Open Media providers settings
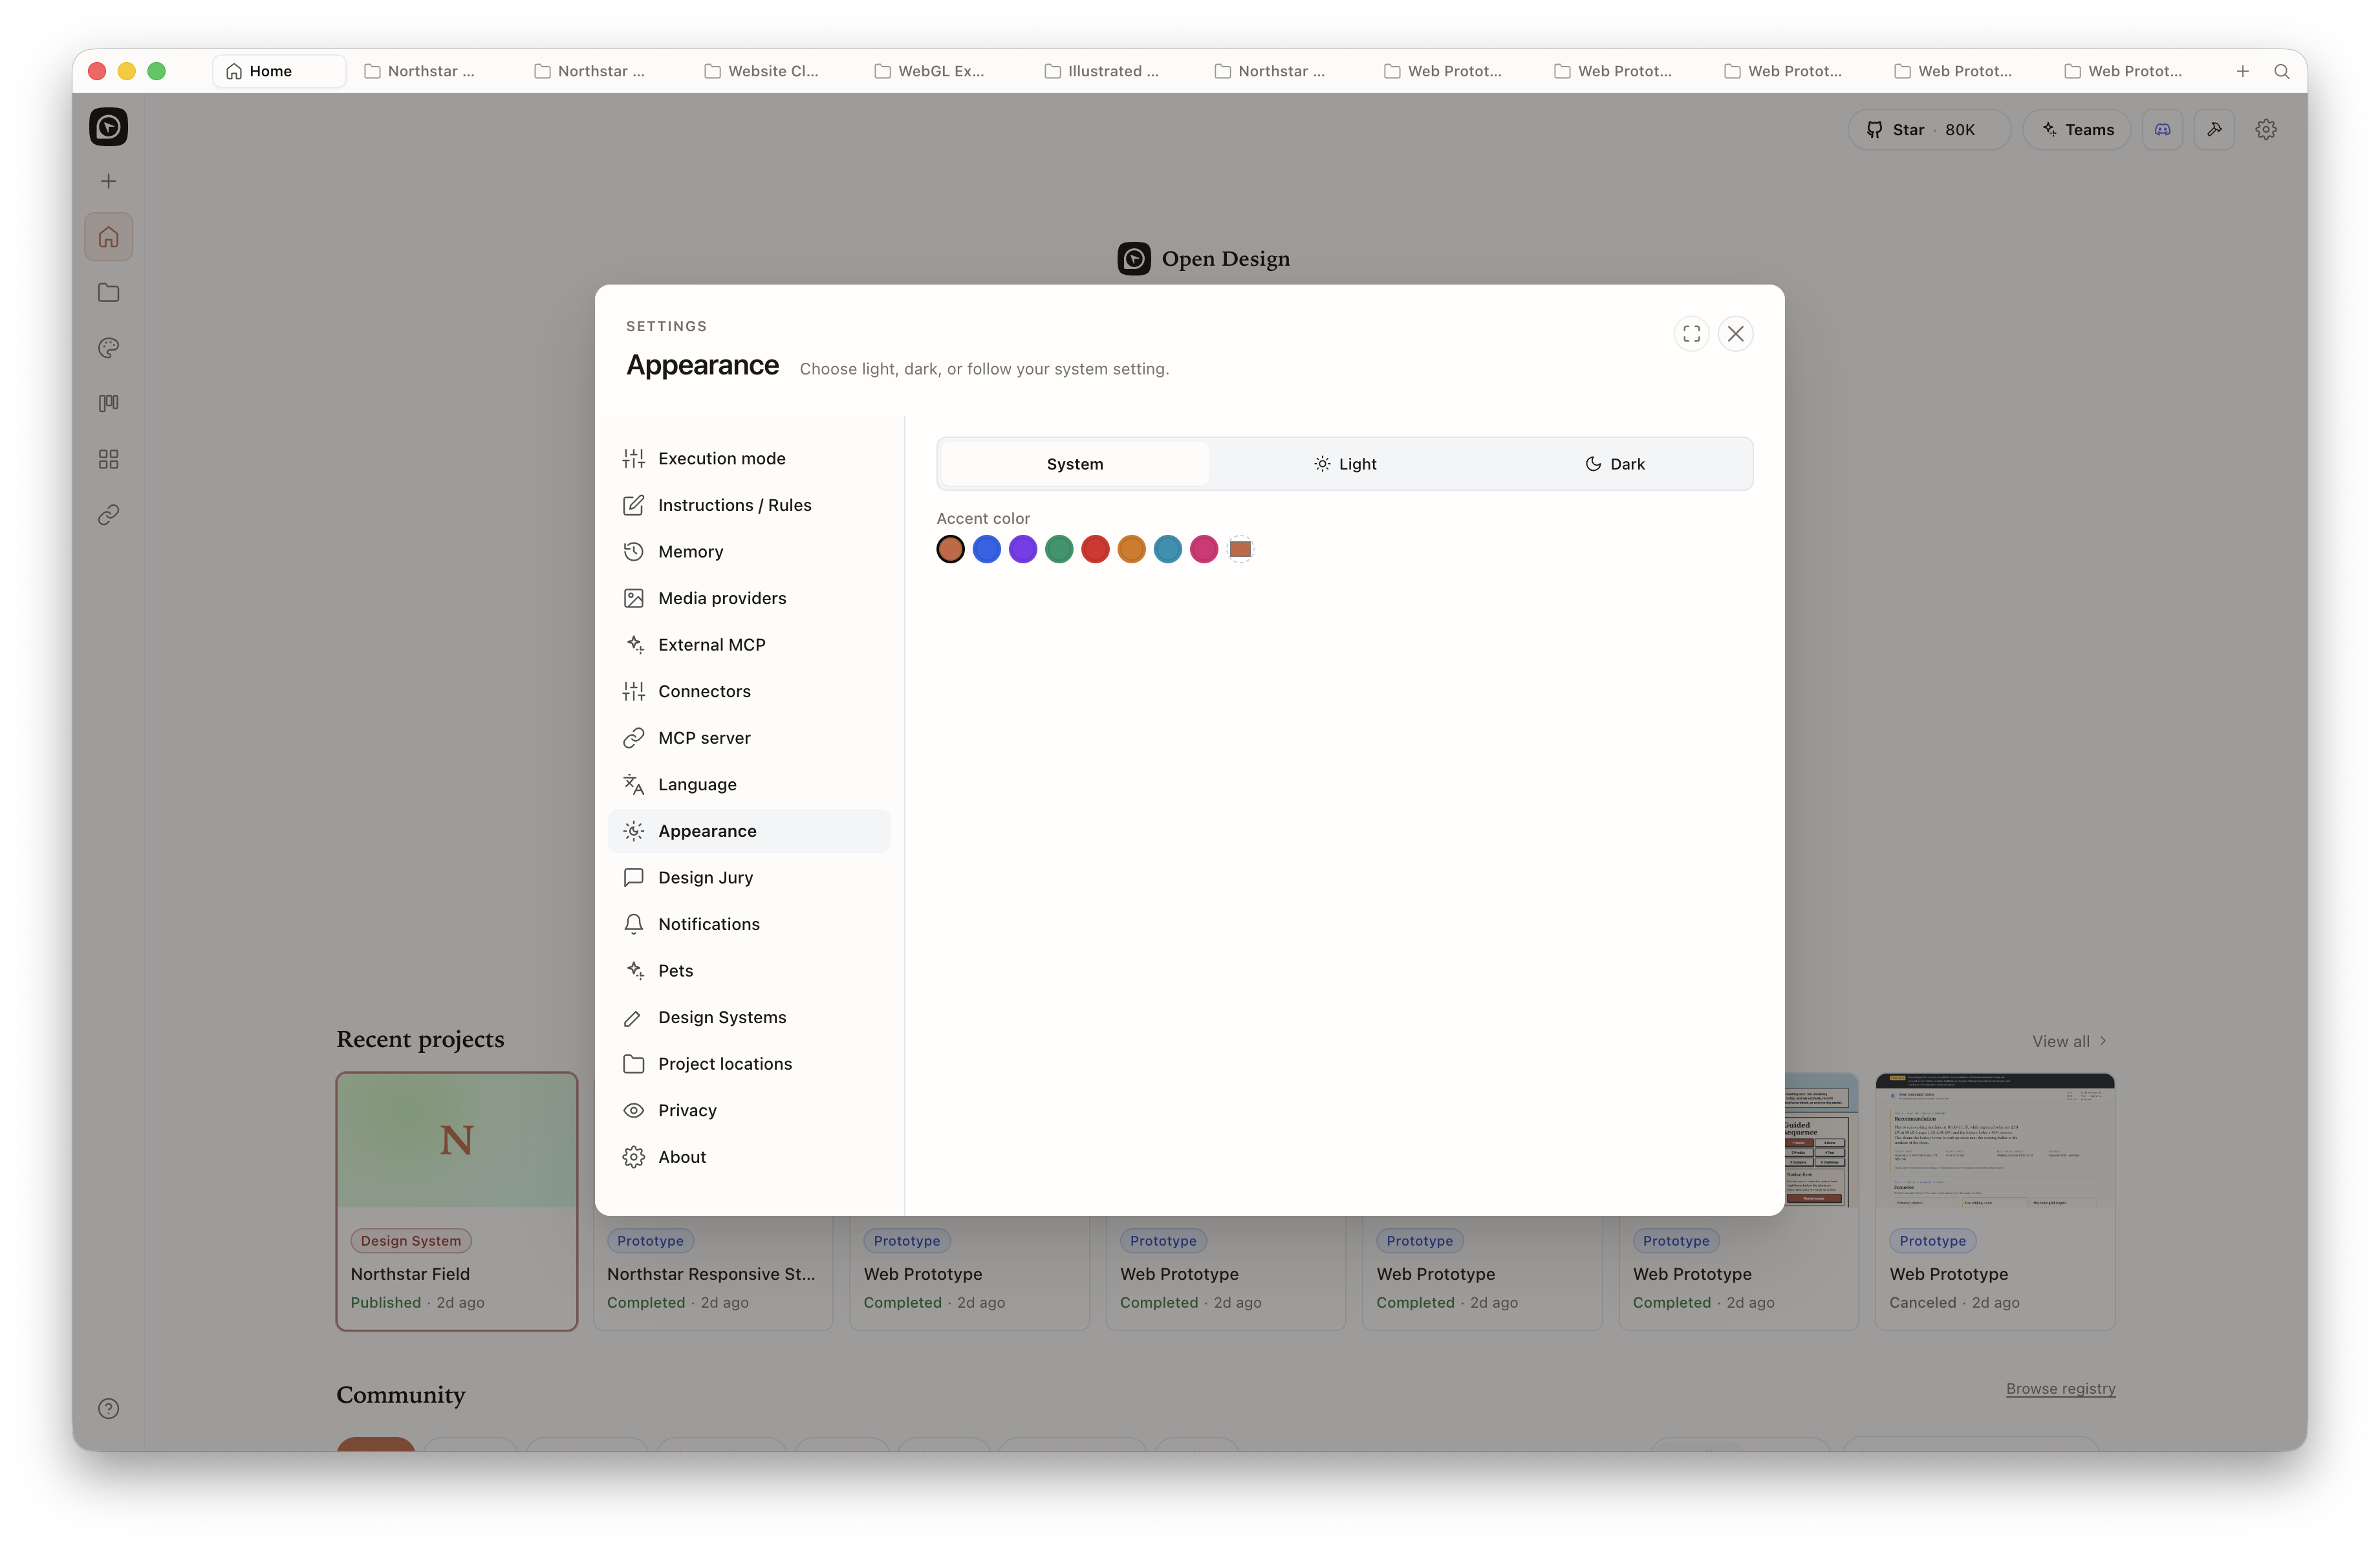Image resolution: width=2380 pixels, height=1547 pixels. (x=749, y=598)
